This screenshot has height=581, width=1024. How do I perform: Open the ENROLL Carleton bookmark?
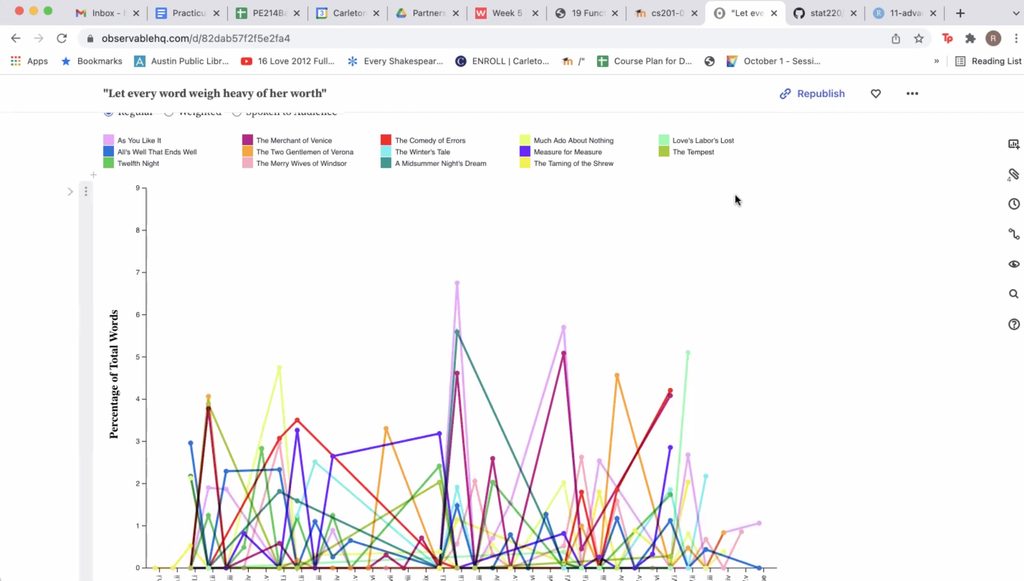502,61
